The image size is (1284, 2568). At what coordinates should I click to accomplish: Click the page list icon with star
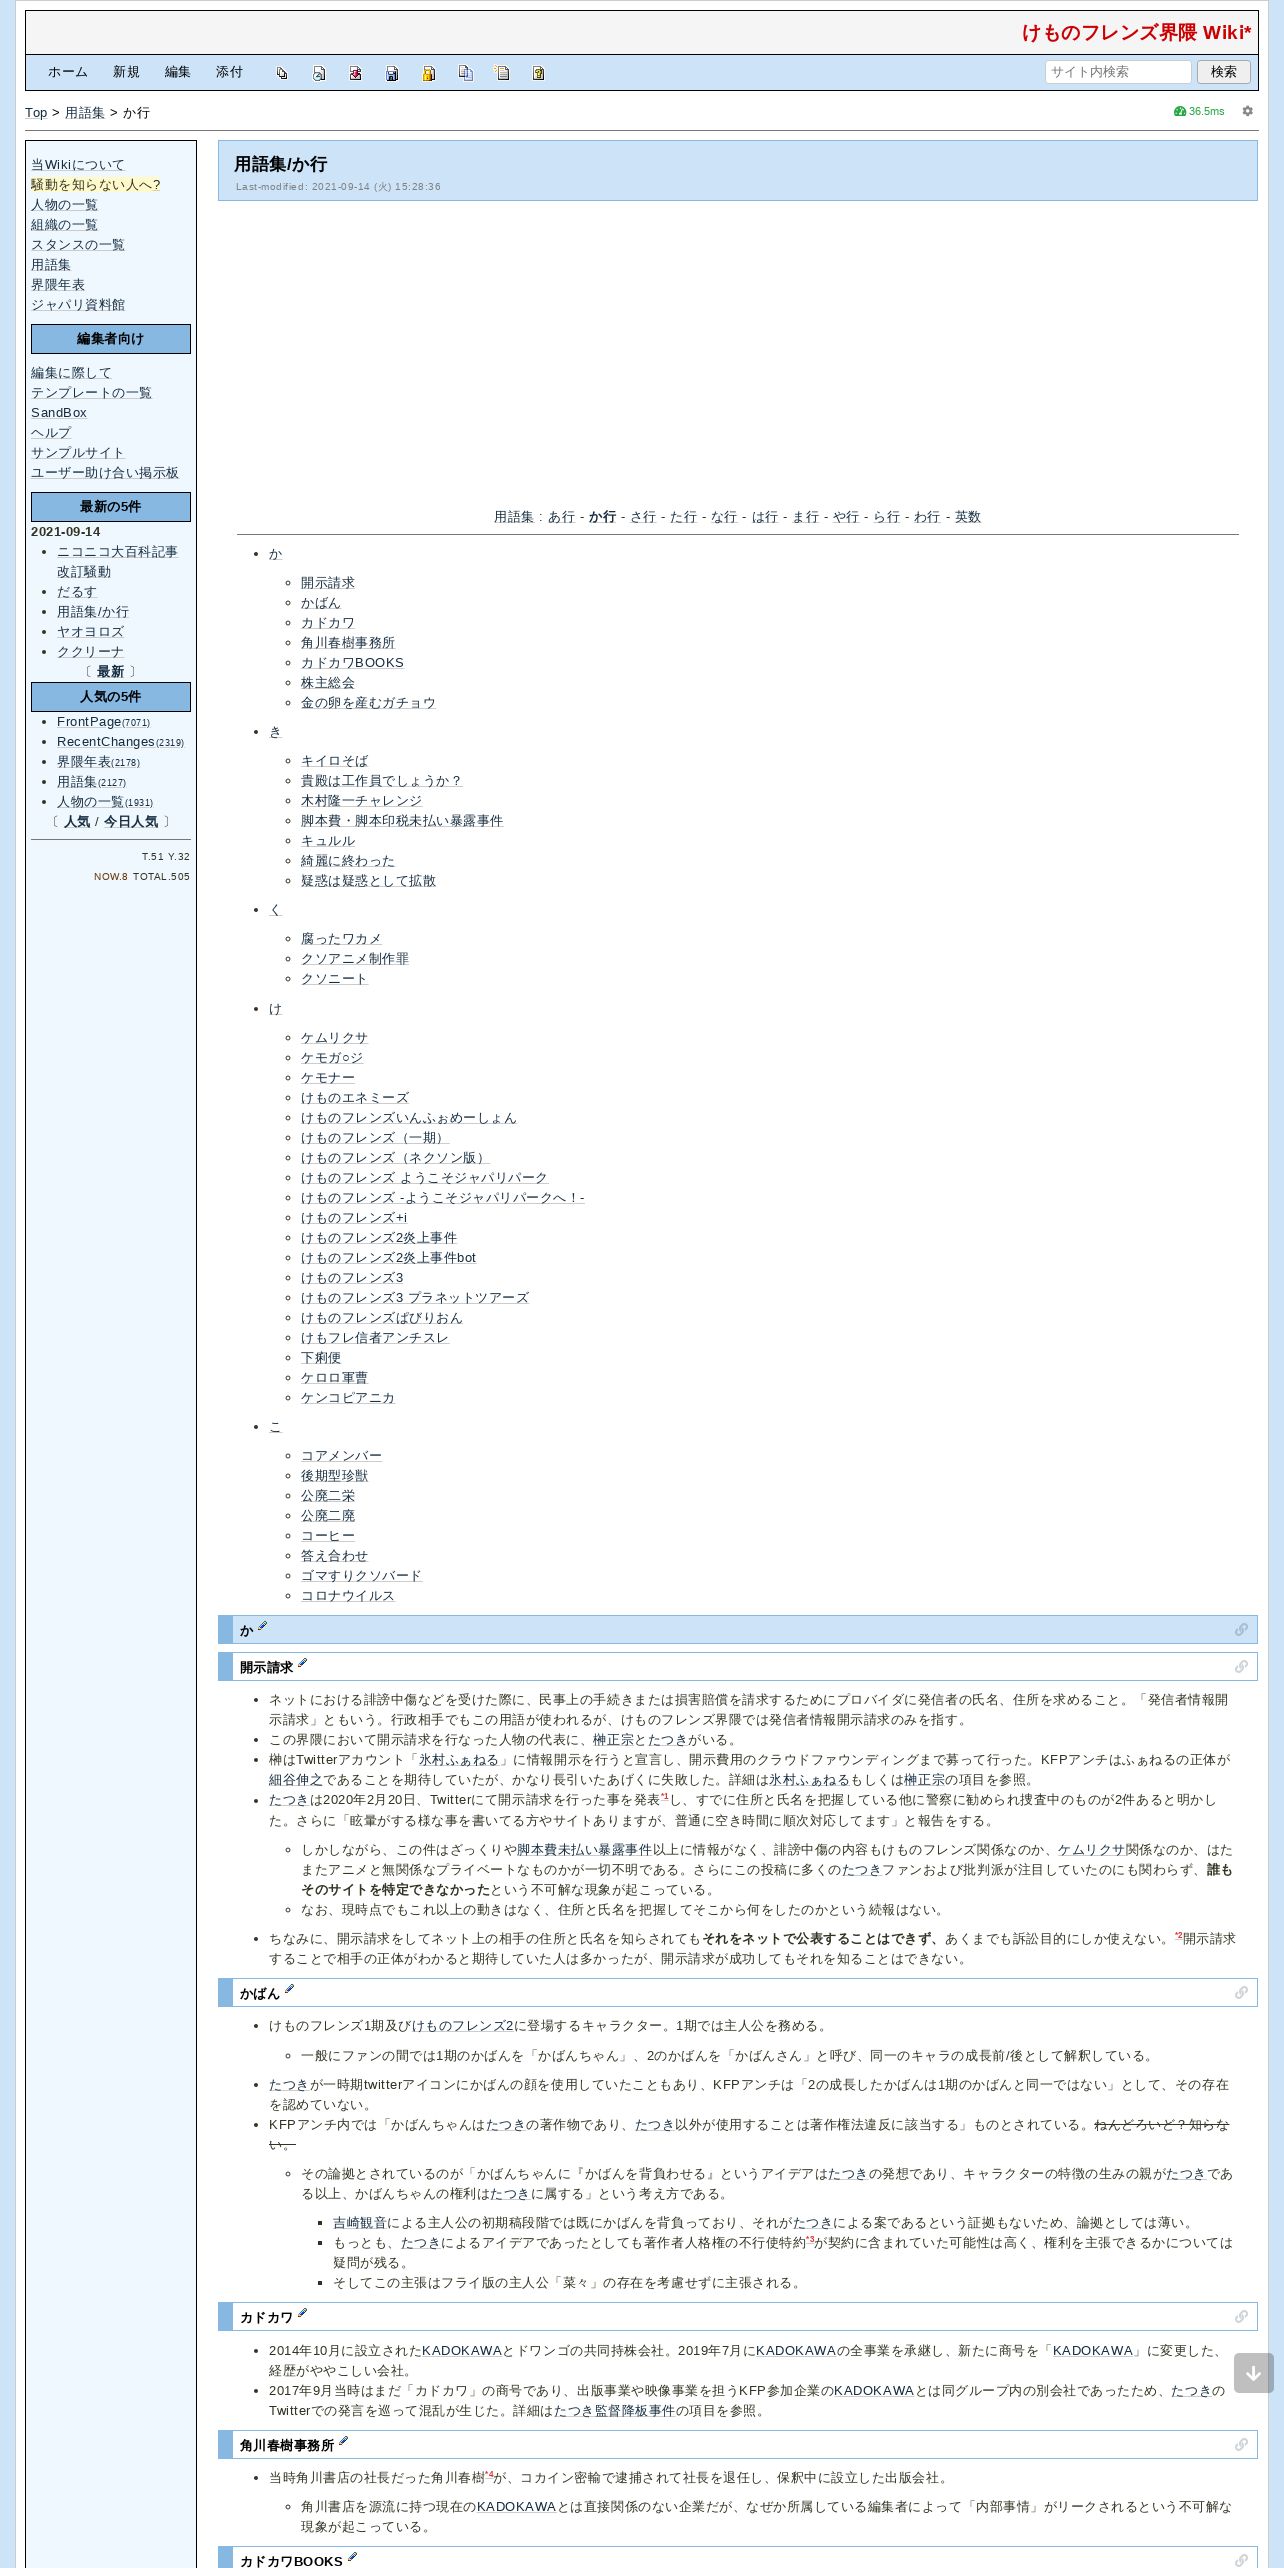[502, 73]
